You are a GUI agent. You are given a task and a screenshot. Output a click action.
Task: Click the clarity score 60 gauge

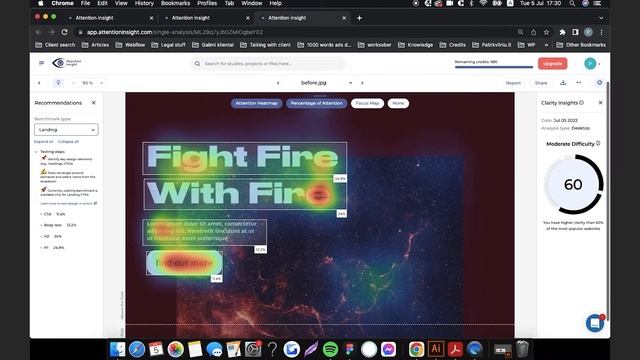pos(573,184)
